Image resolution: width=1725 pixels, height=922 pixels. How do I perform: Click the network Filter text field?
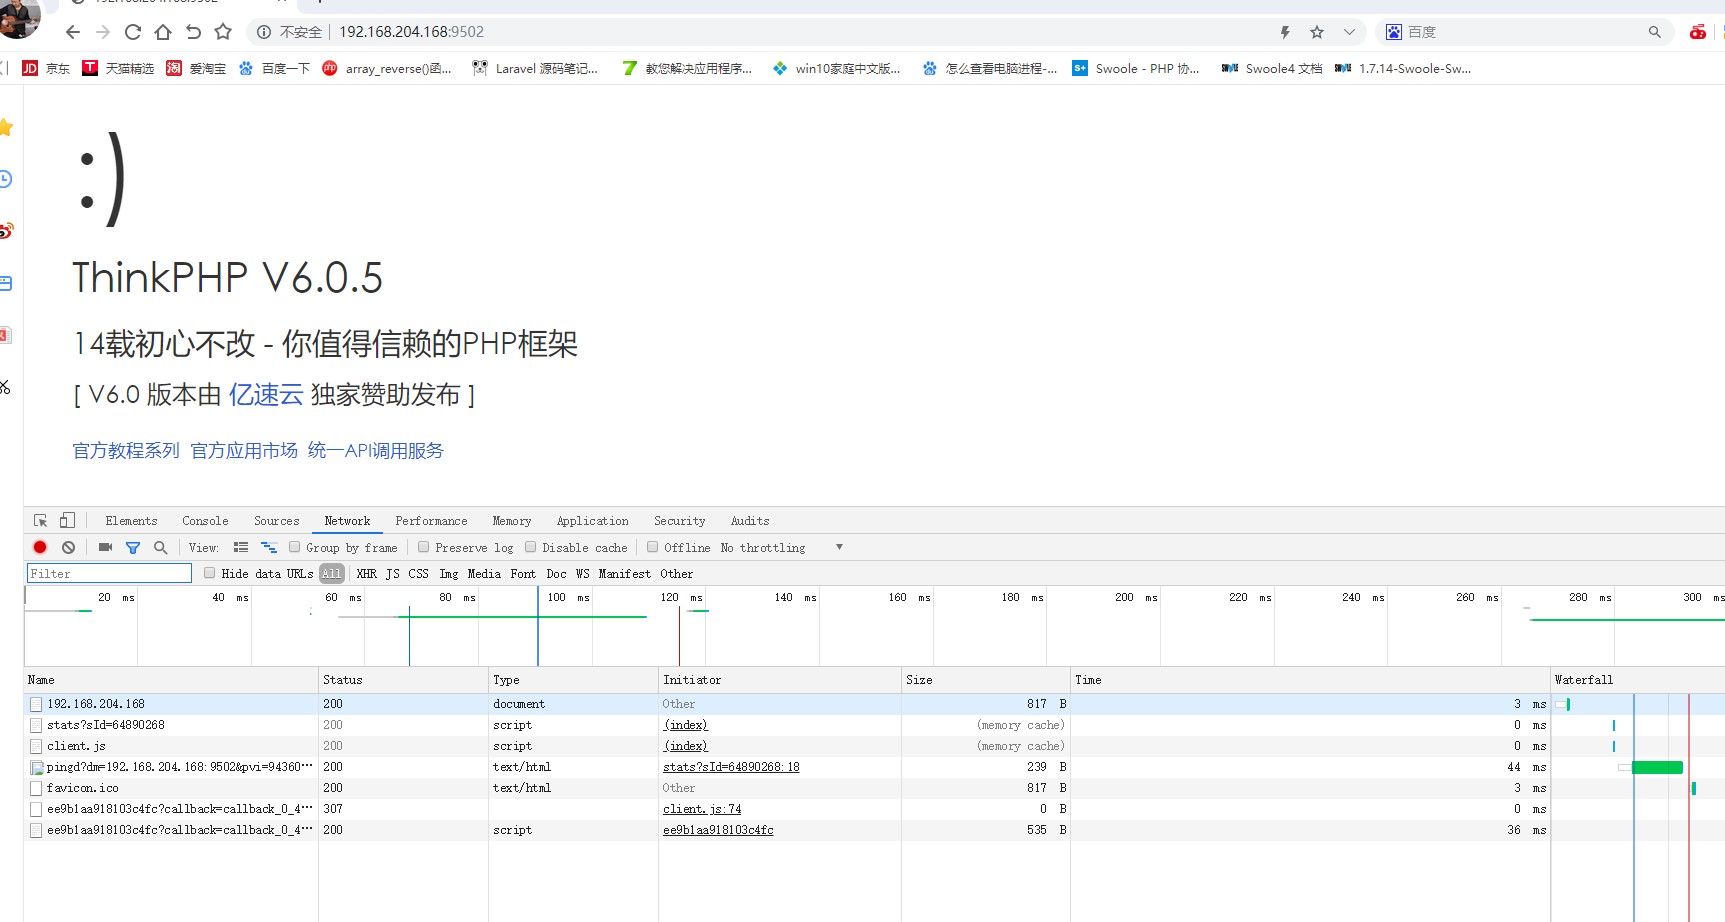109,573
